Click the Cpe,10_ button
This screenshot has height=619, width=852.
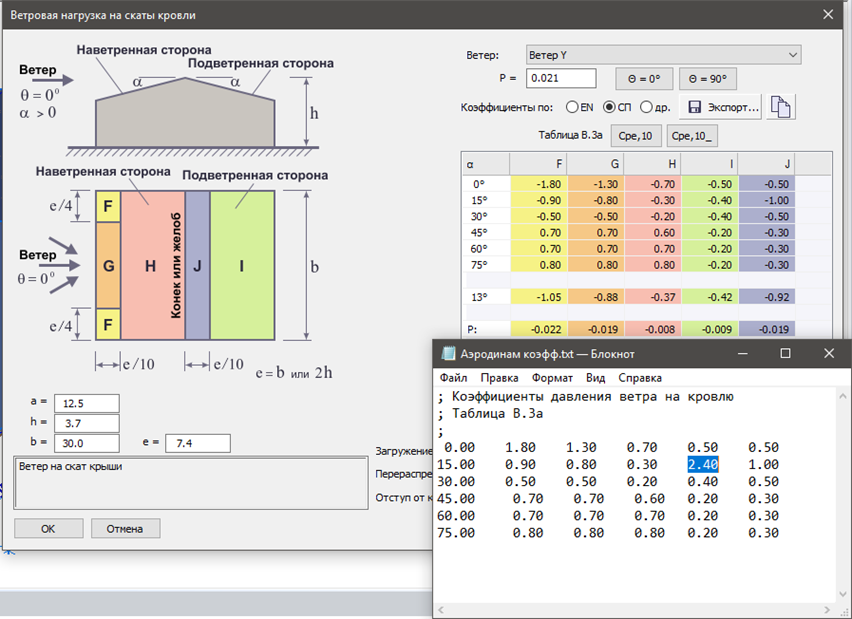tap(692, 136)
